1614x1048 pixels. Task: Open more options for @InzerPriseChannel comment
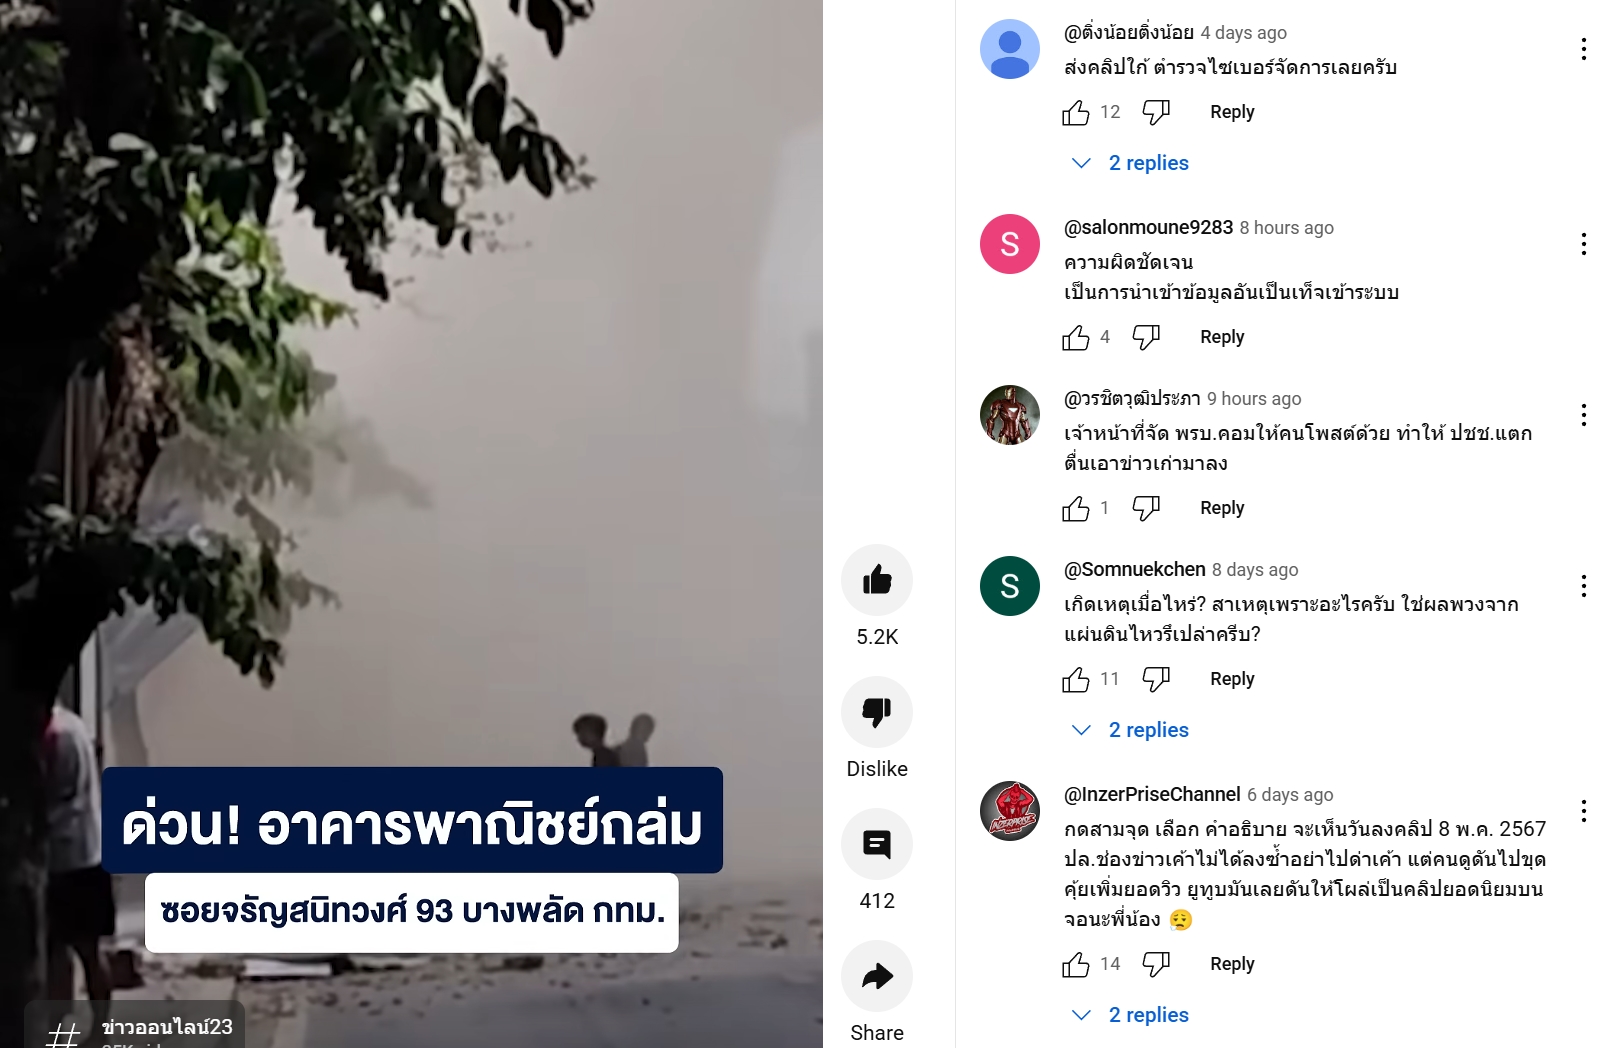point(1584,811)
